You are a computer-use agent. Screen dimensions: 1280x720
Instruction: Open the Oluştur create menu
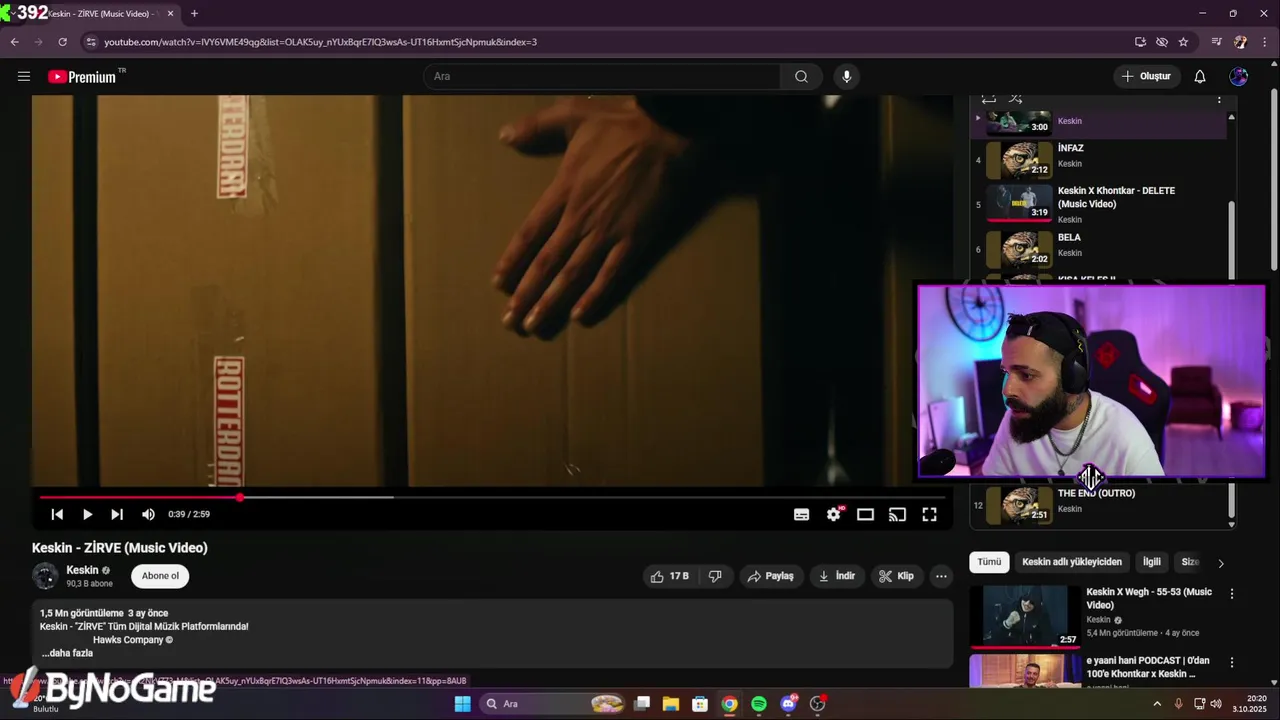coord(1146,77)
